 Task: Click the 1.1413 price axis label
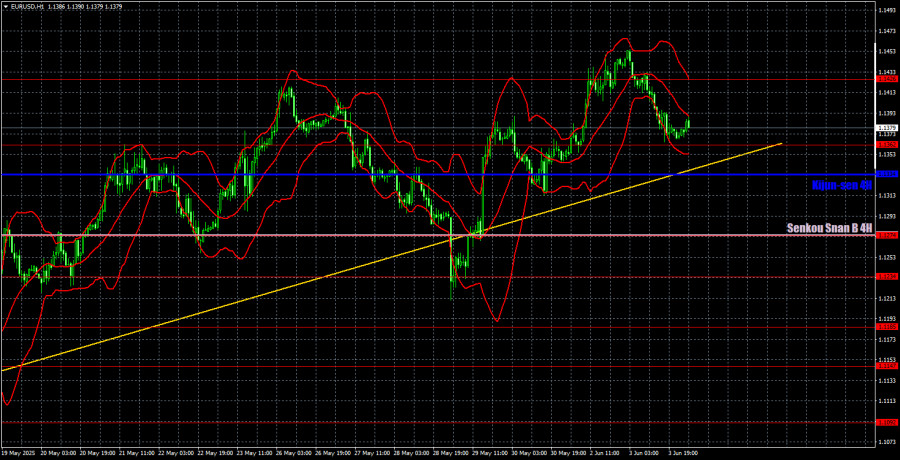(887, 92)
